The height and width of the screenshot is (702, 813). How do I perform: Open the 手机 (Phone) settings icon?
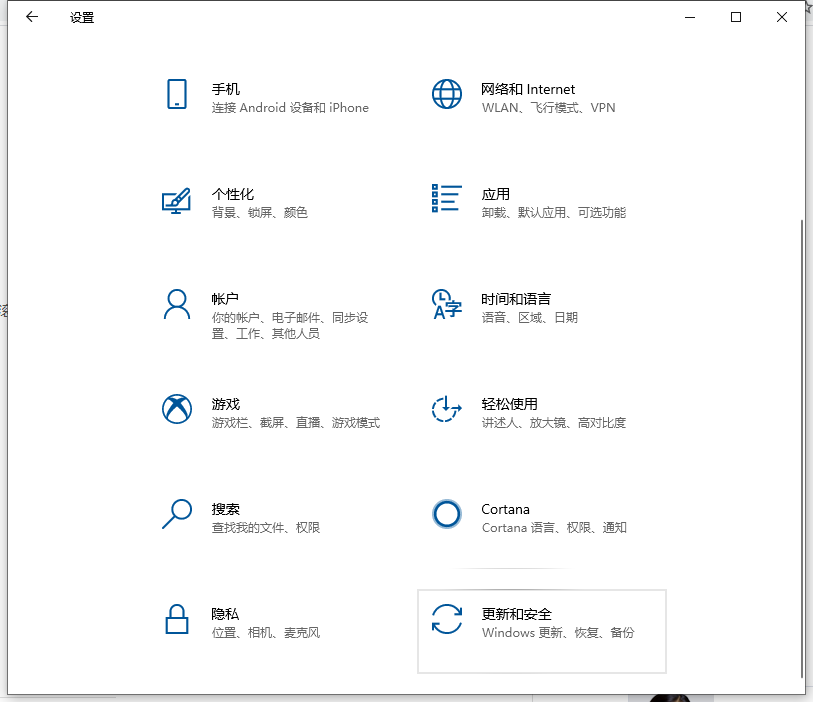click(177, 94)
